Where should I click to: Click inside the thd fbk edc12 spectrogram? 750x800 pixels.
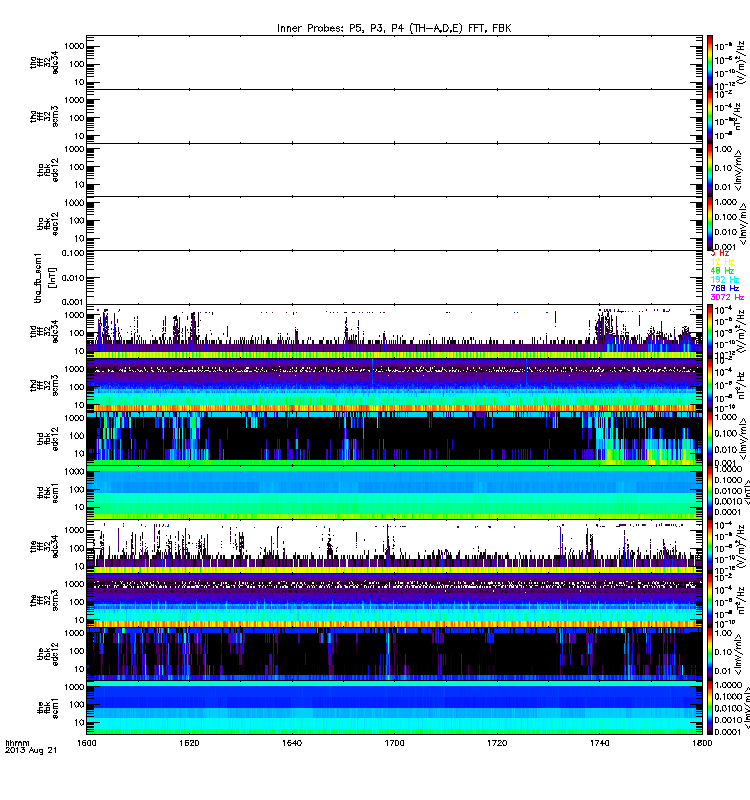[394, 439]
